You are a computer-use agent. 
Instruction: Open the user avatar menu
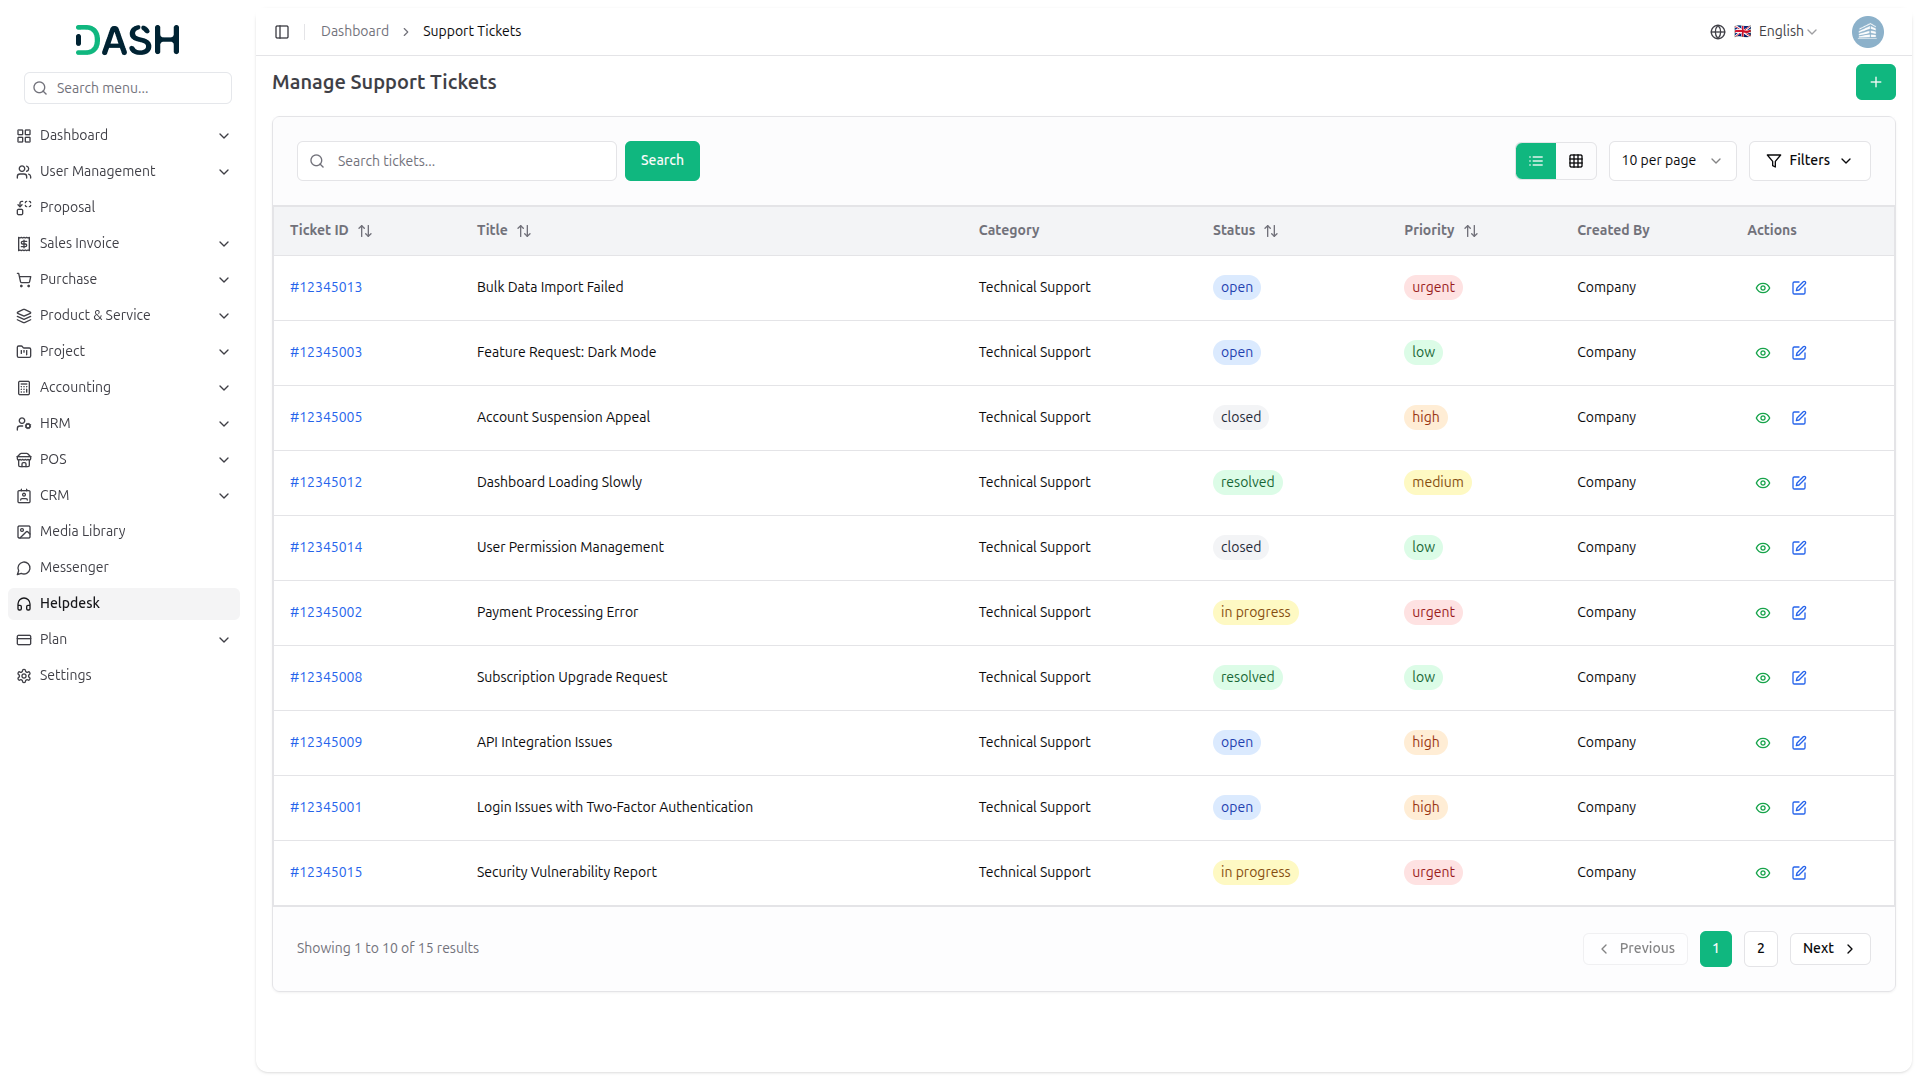1867,32
